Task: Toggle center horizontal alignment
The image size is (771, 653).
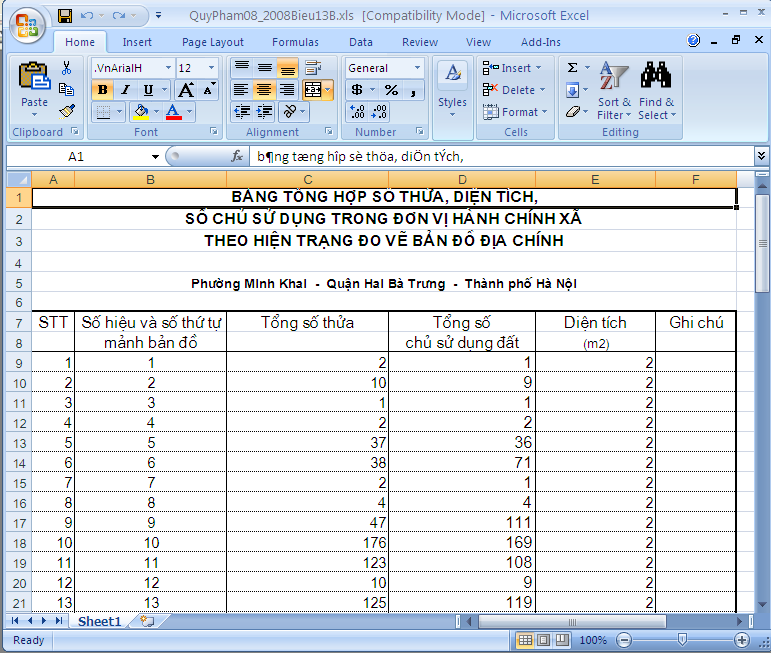Action: click(x=264, y=90)
